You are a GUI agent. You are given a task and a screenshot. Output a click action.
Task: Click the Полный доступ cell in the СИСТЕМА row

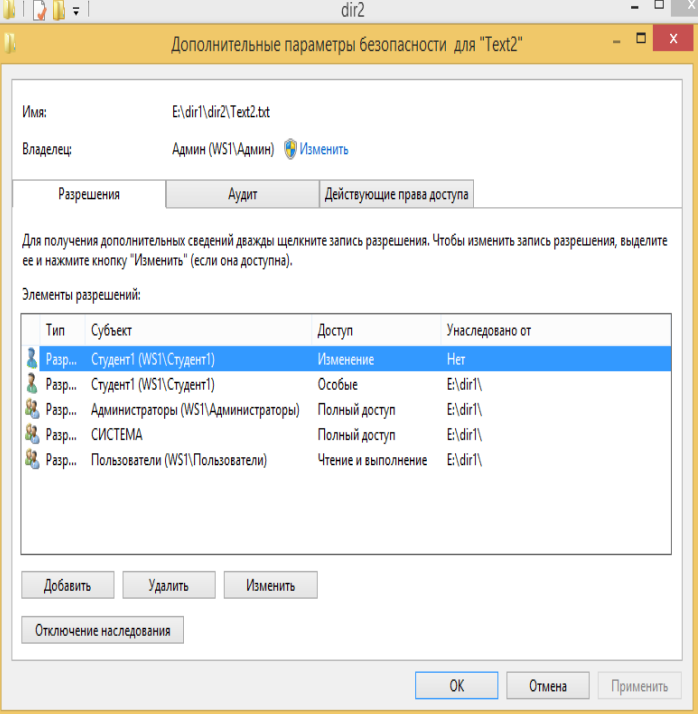click(x=356, y=435)
